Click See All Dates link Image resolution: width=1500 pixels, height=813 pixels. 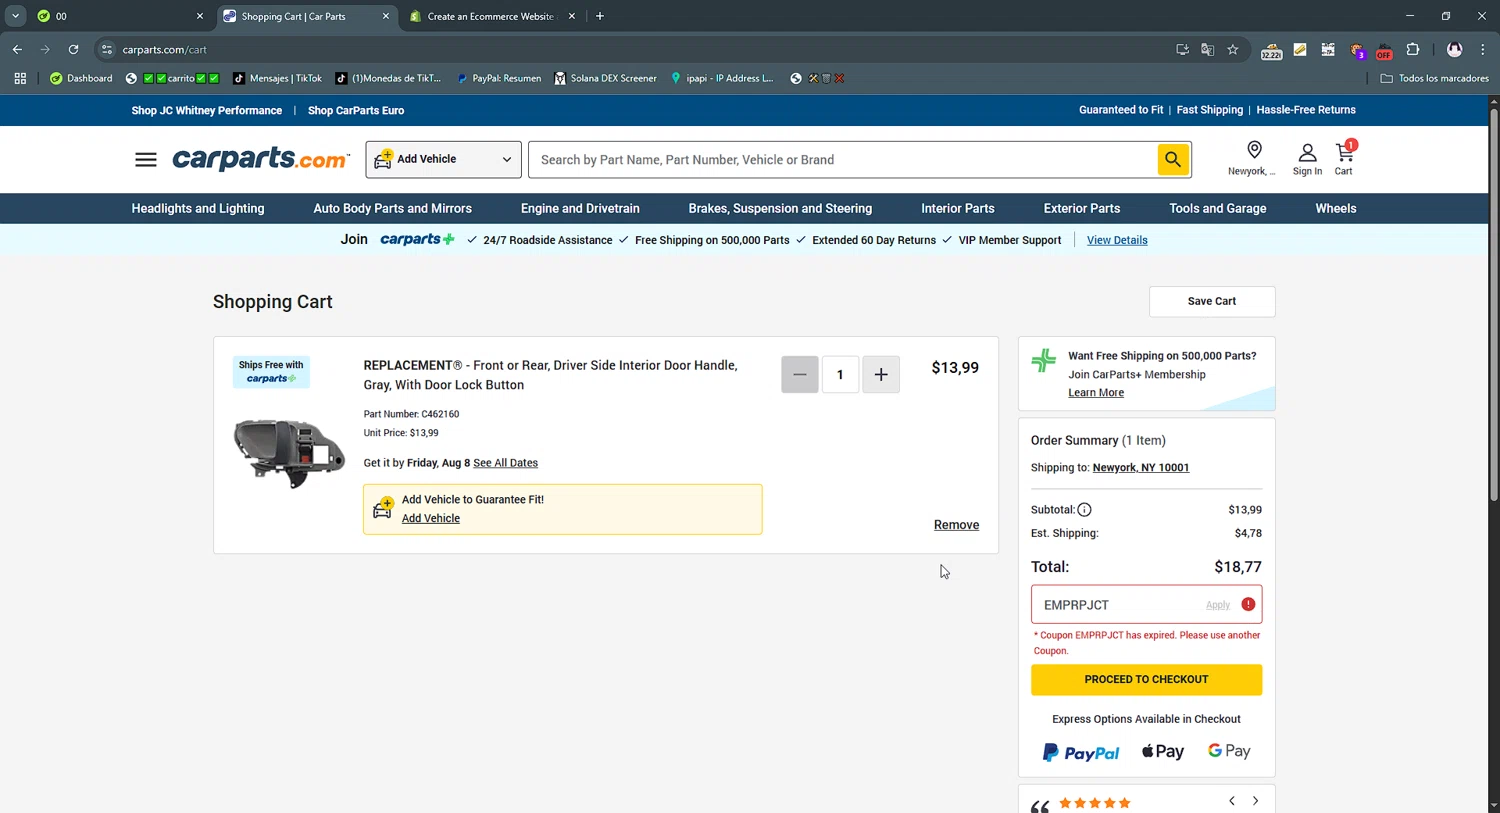(505, 463)
